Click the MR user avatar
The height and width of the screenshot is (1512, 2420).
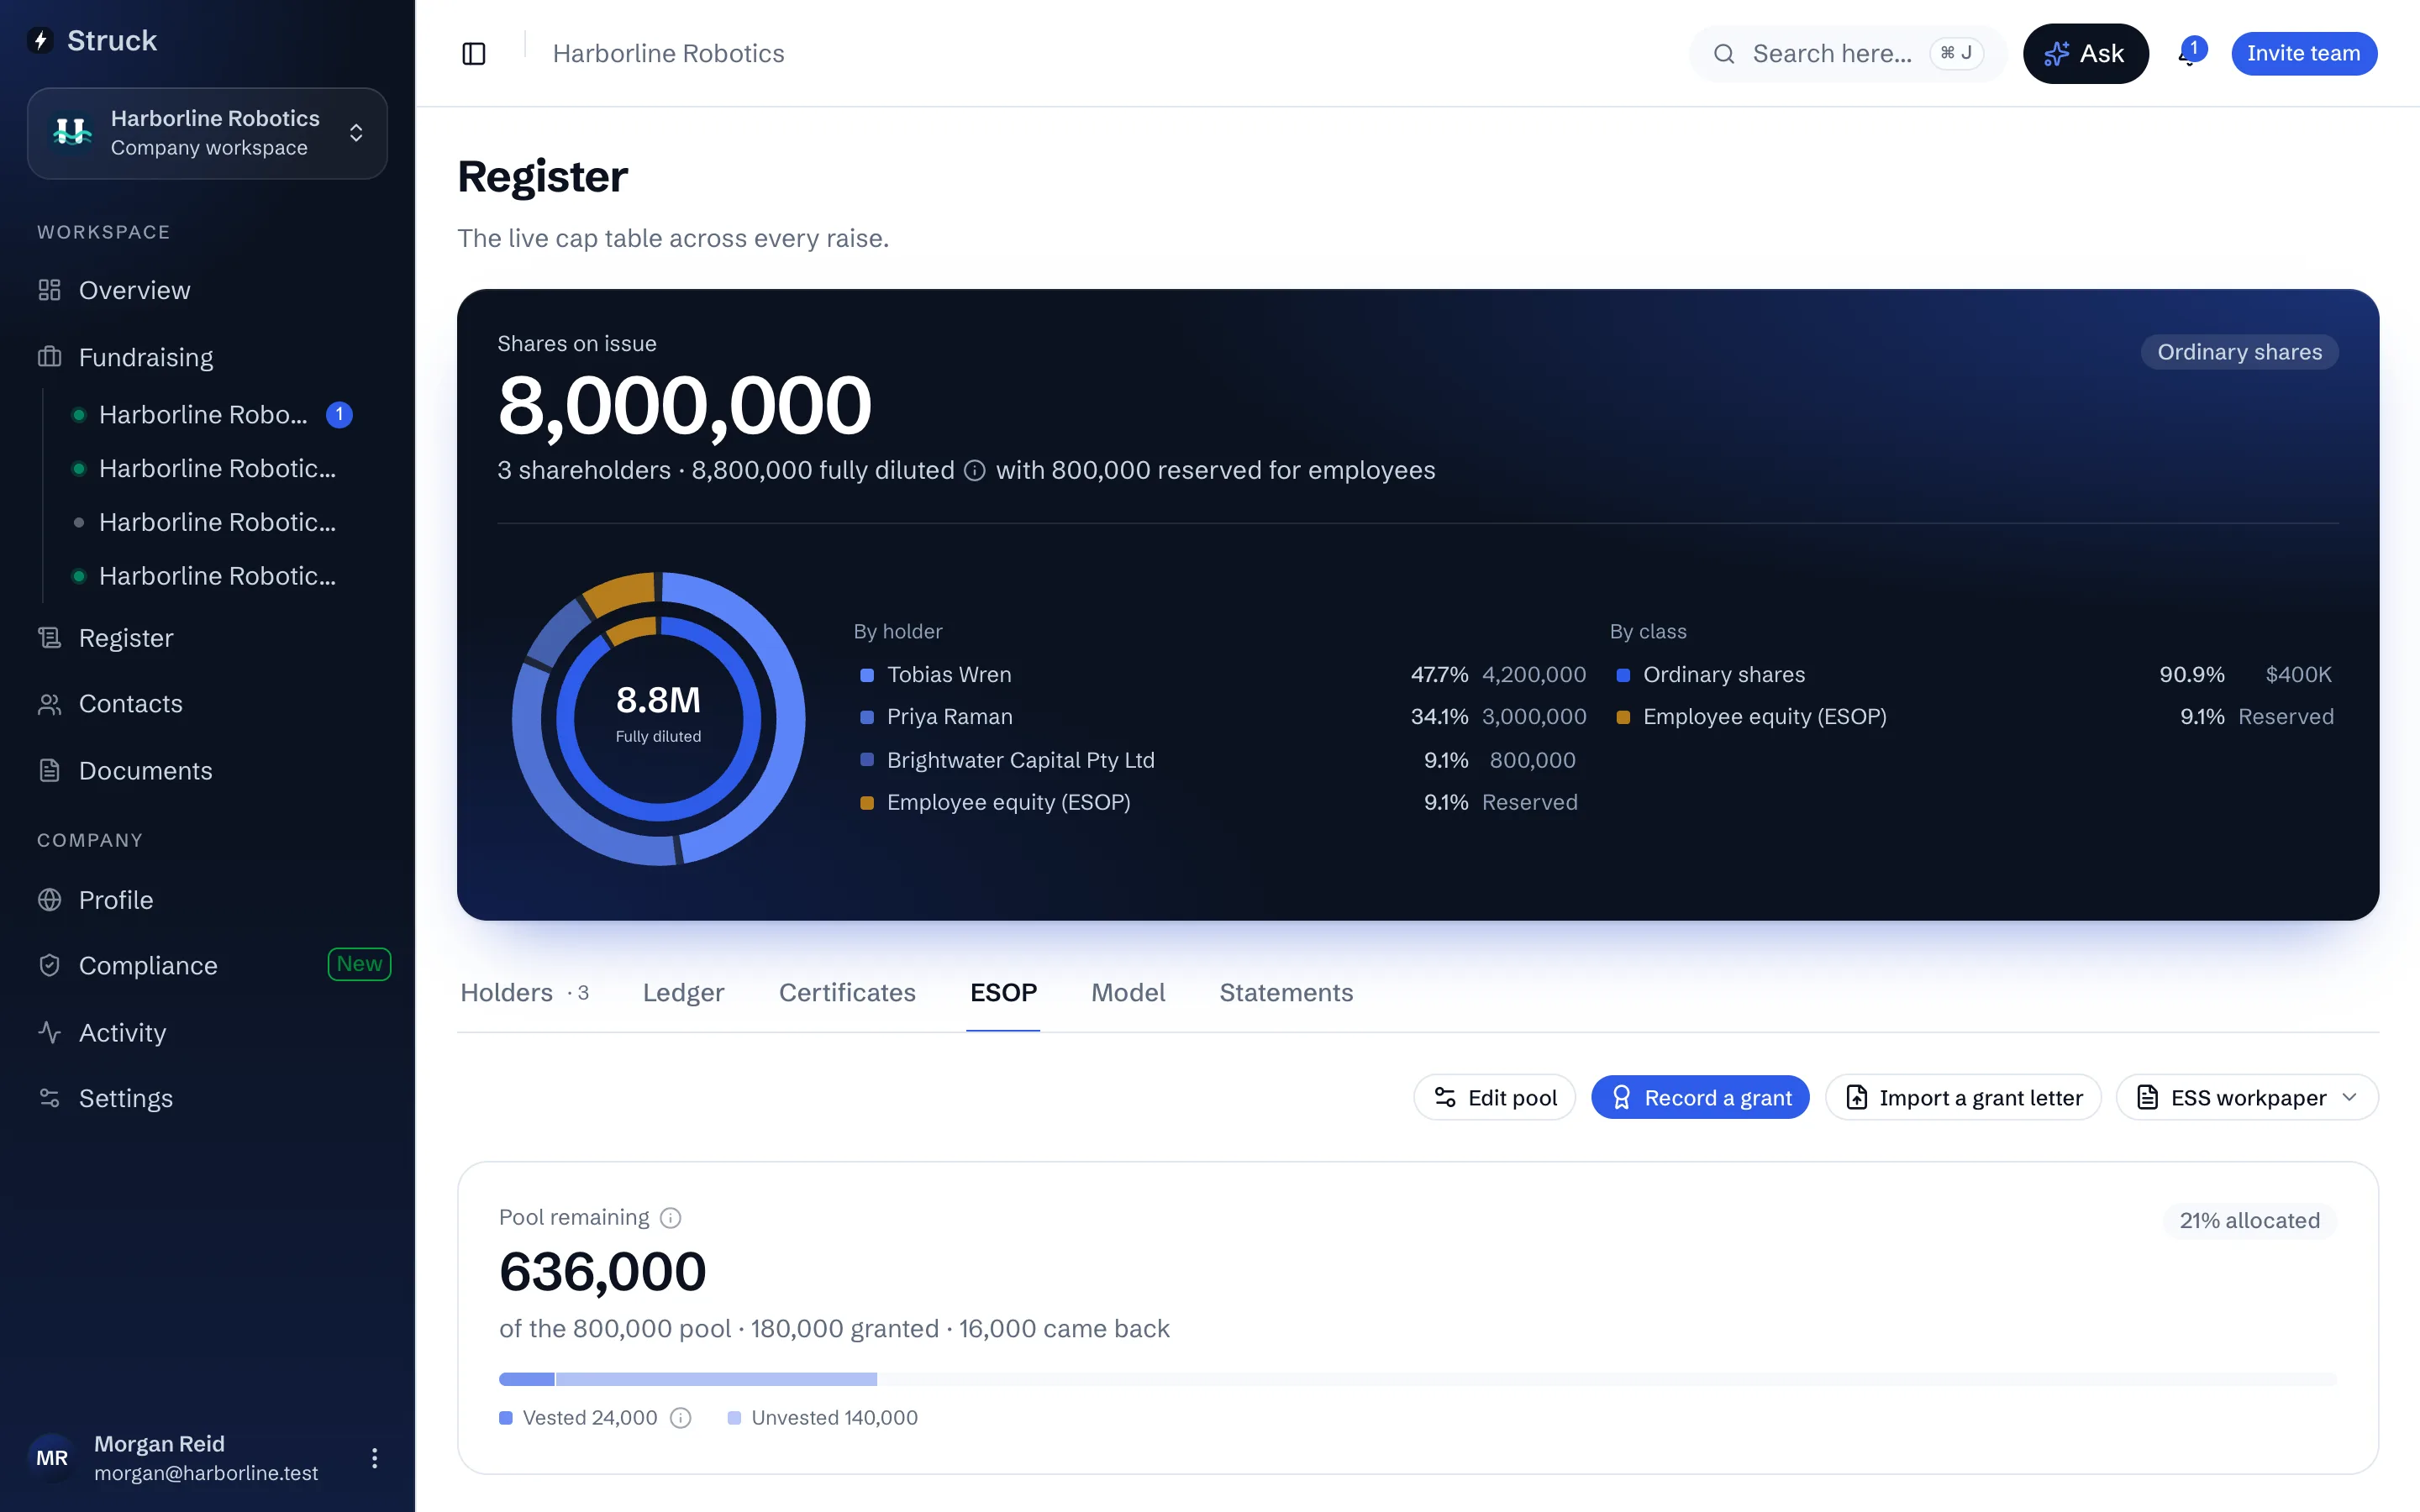point(52,1458)
